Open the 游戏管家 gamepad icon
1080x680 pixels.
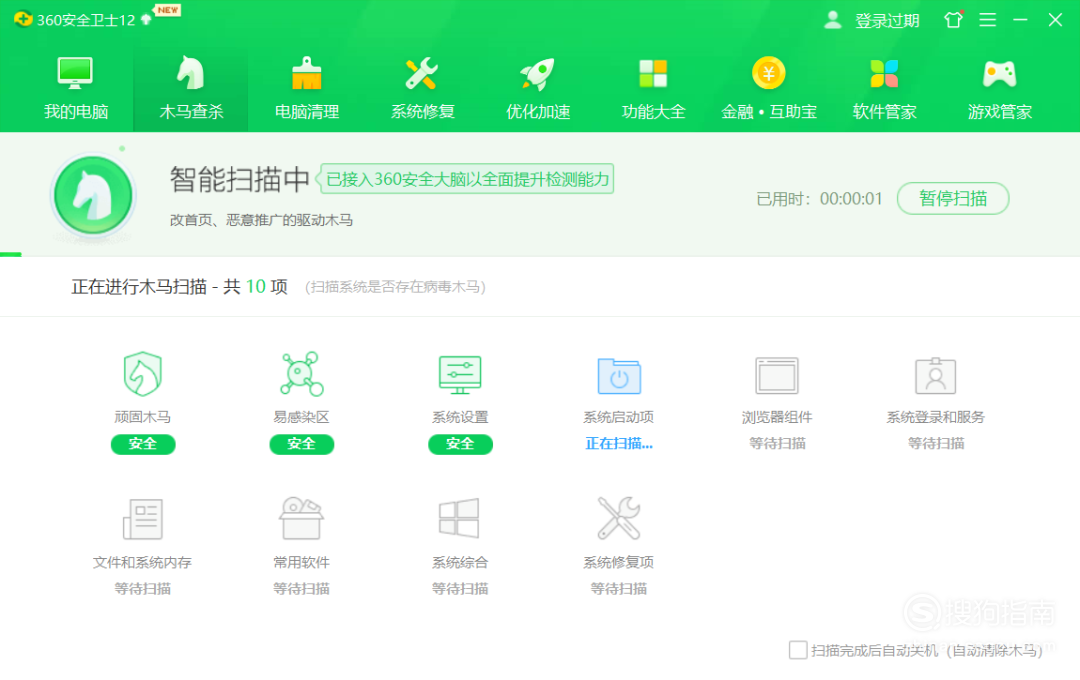tap(999, 73)
